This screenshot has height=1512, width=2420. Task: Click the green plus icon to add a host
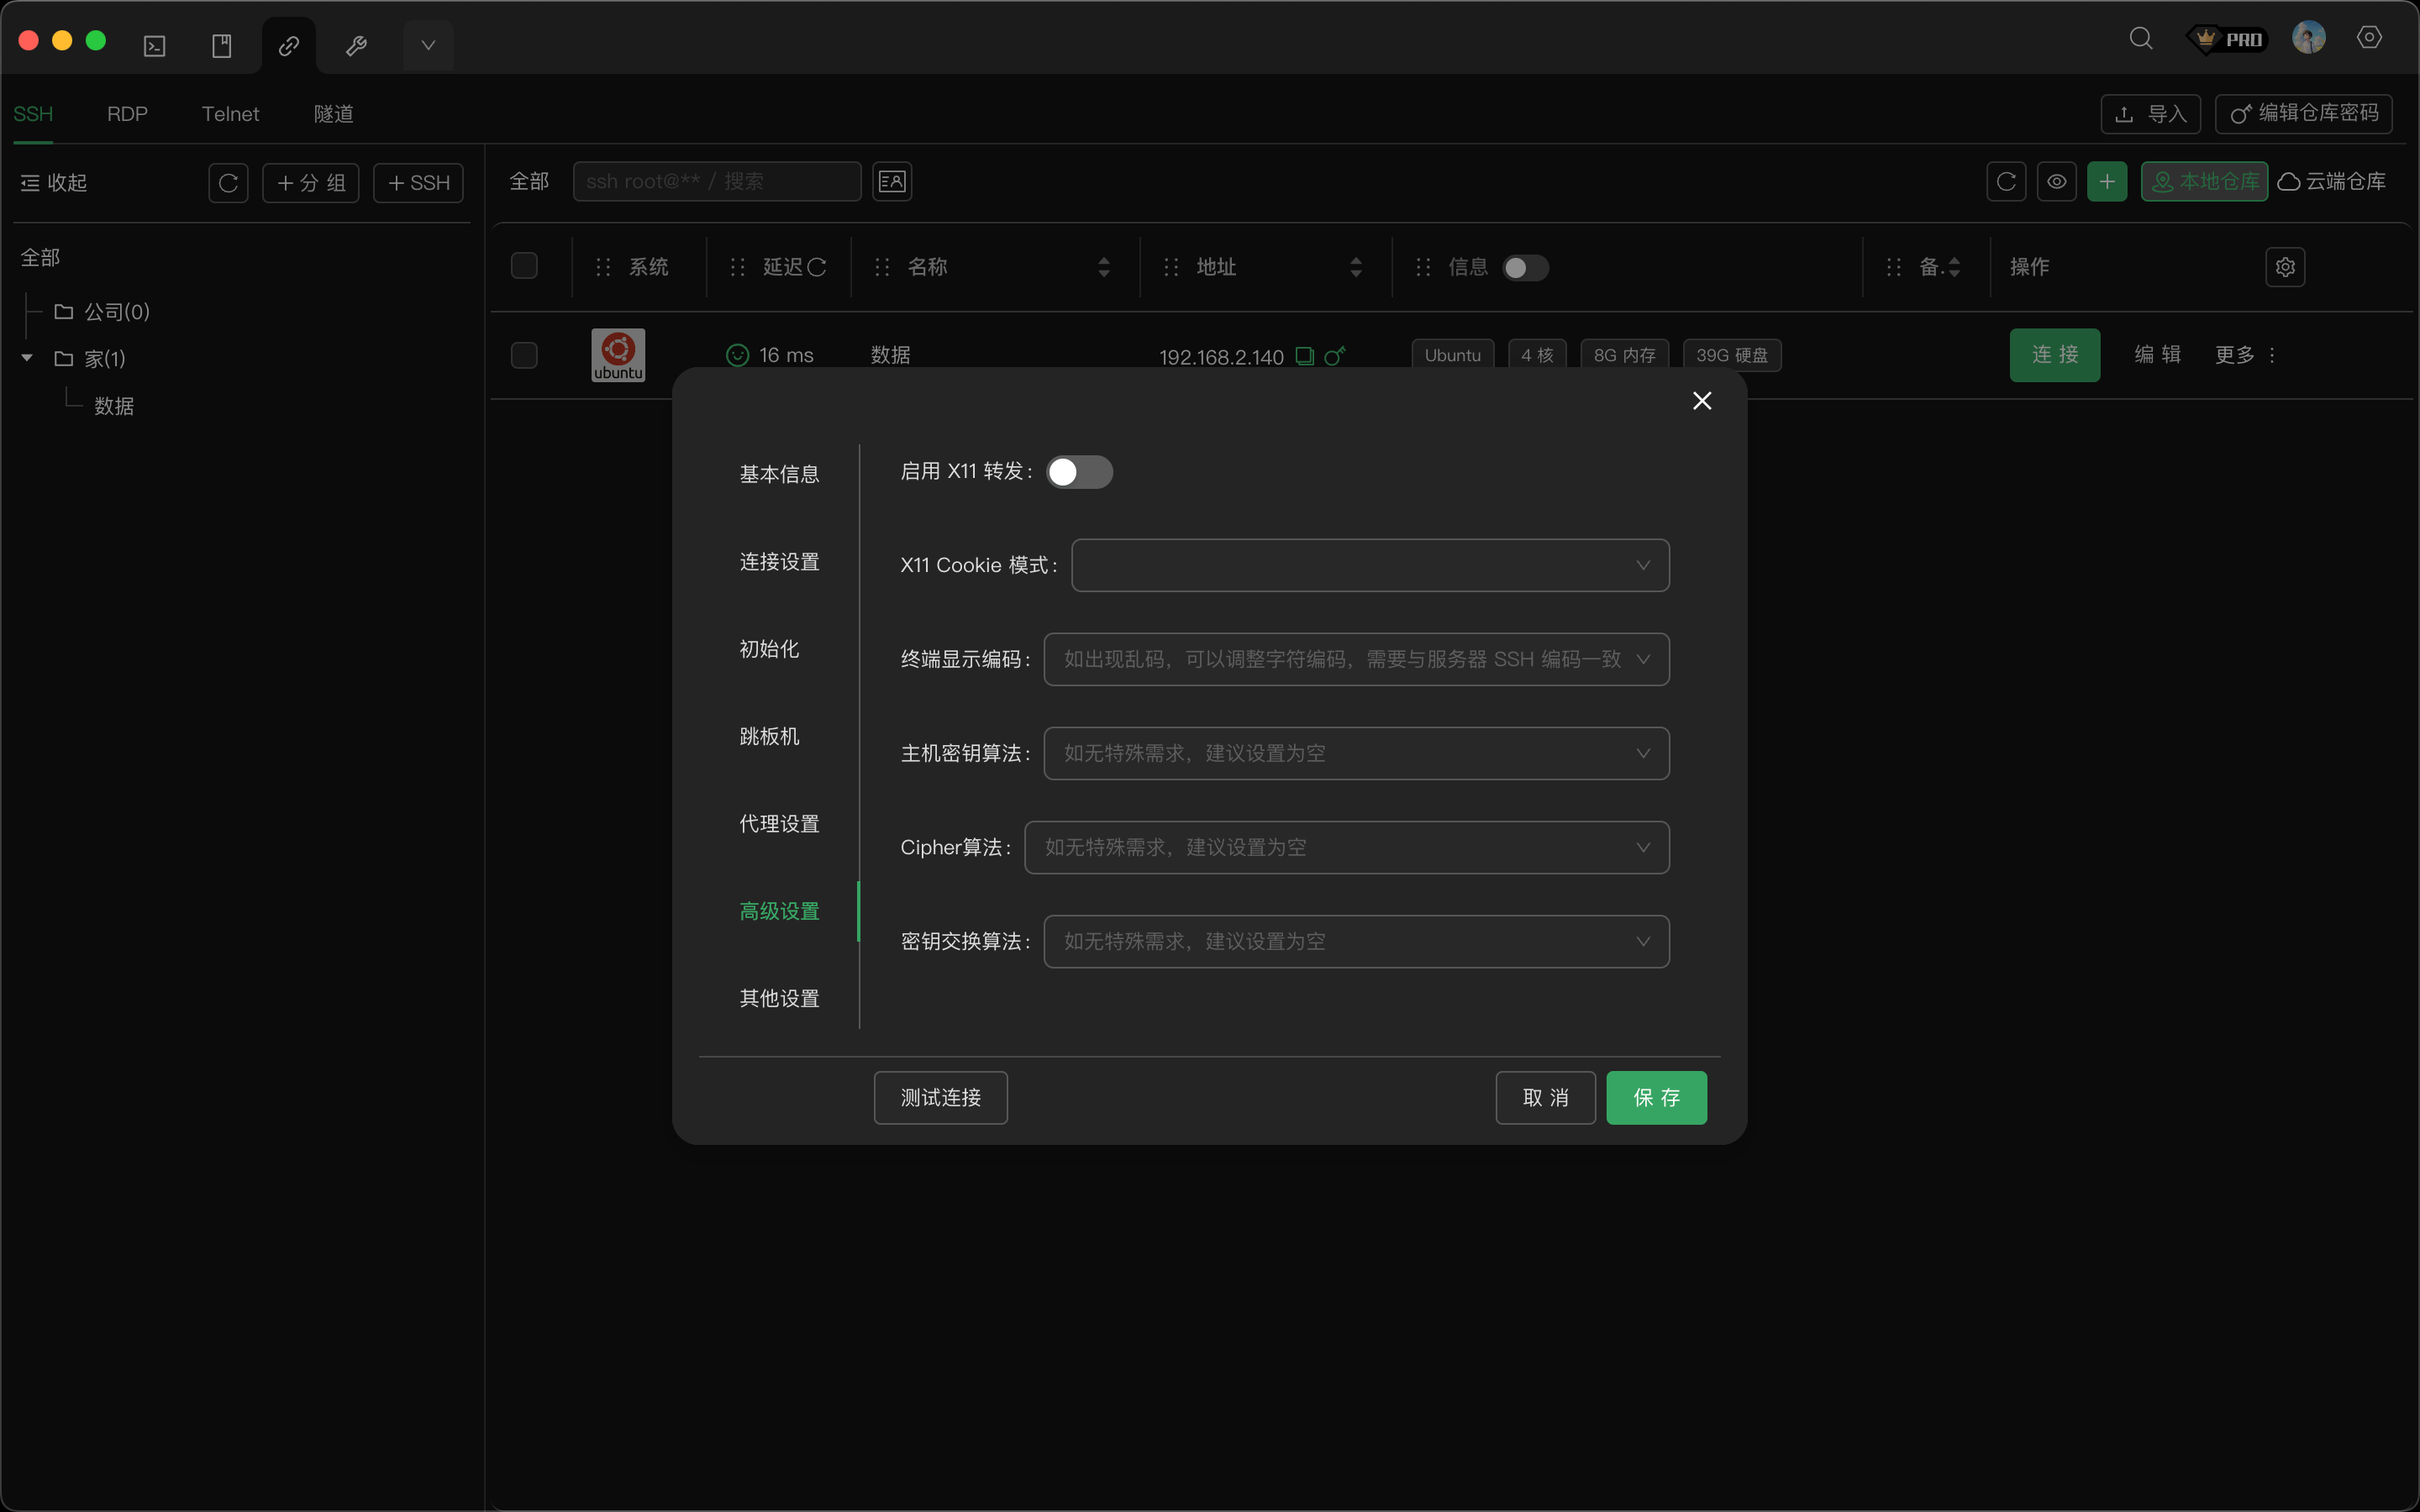[2107, 181]
